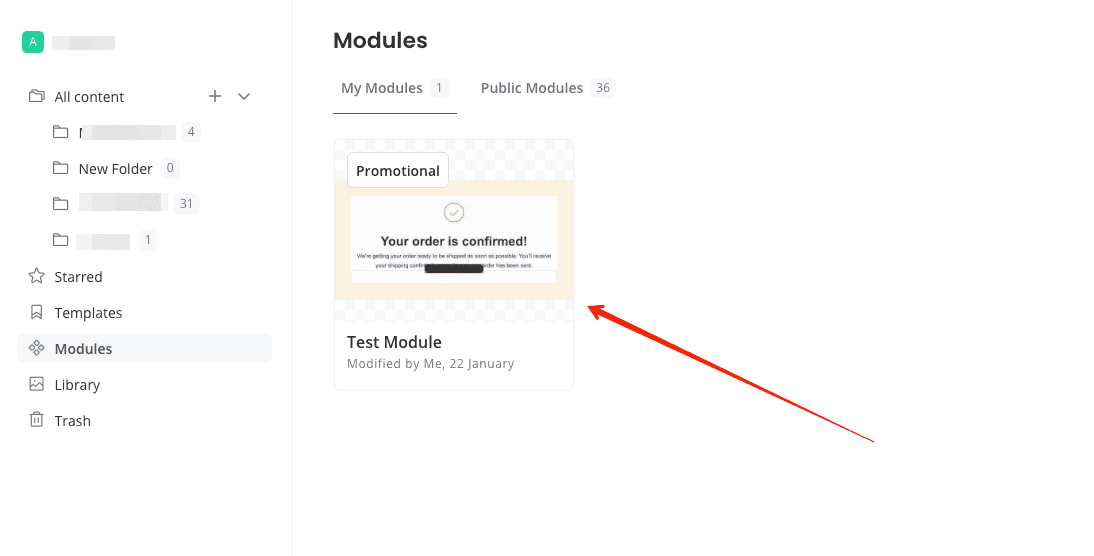This screenshot has height=556, width=1094.
Task: Click the All content label
Action: point(89,97)
